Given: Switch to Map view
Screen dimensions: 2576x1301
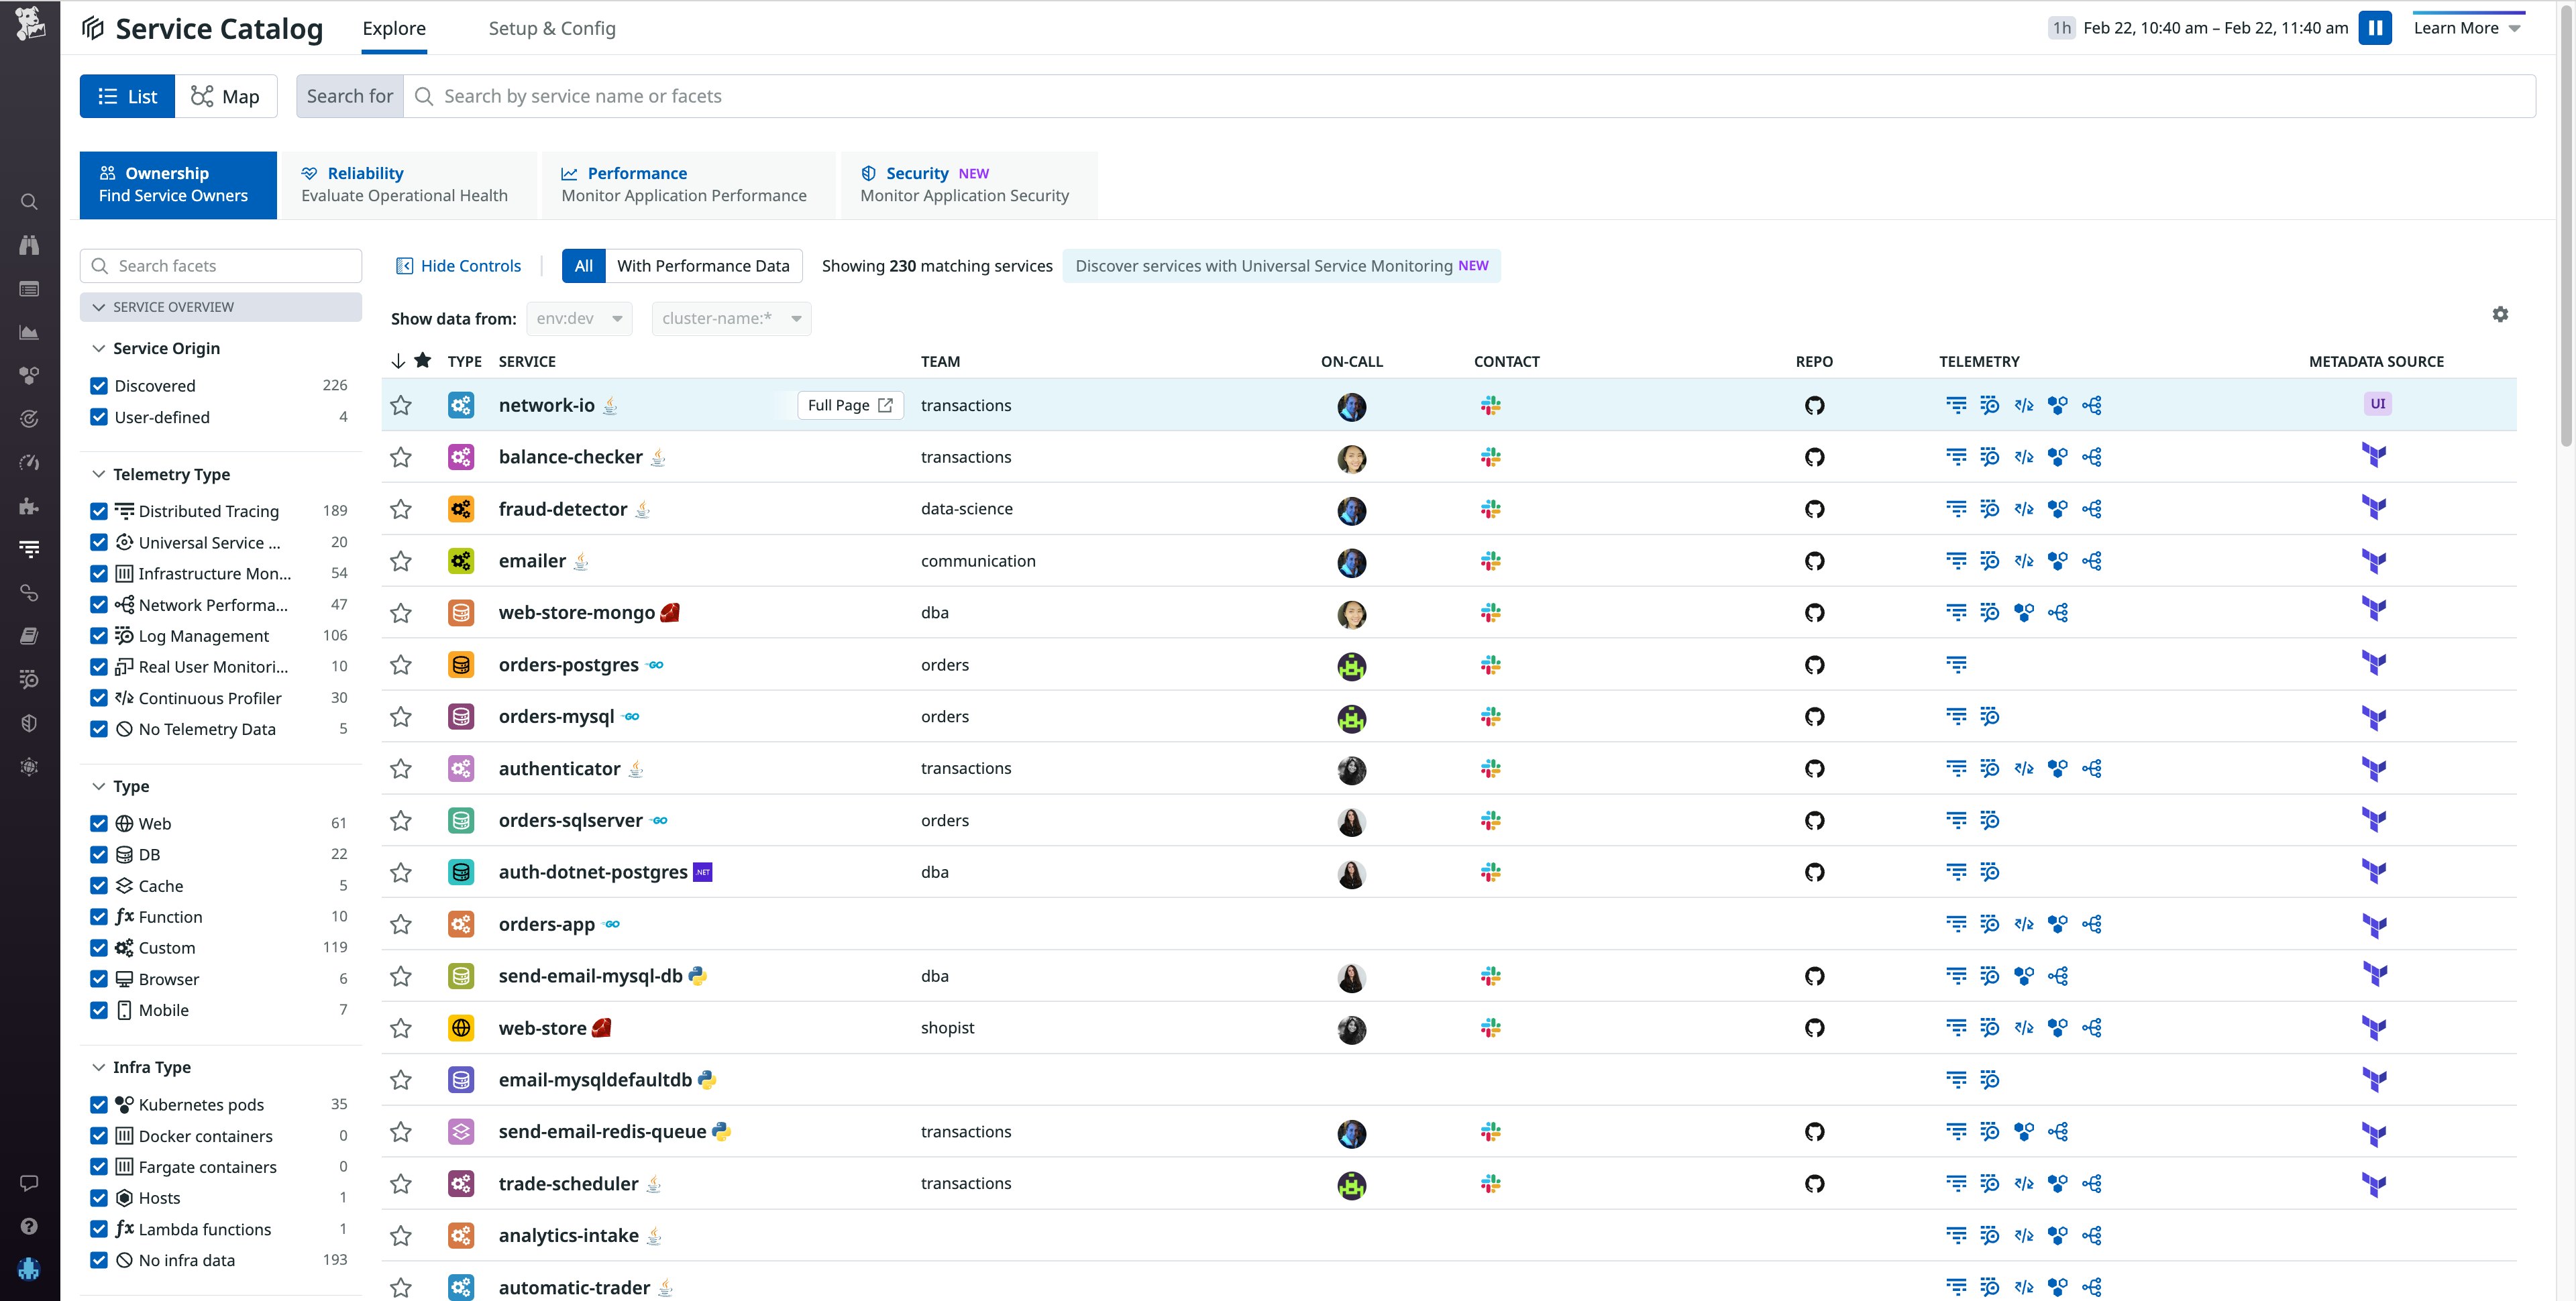Looking at the screenshot, I should 226,96.
